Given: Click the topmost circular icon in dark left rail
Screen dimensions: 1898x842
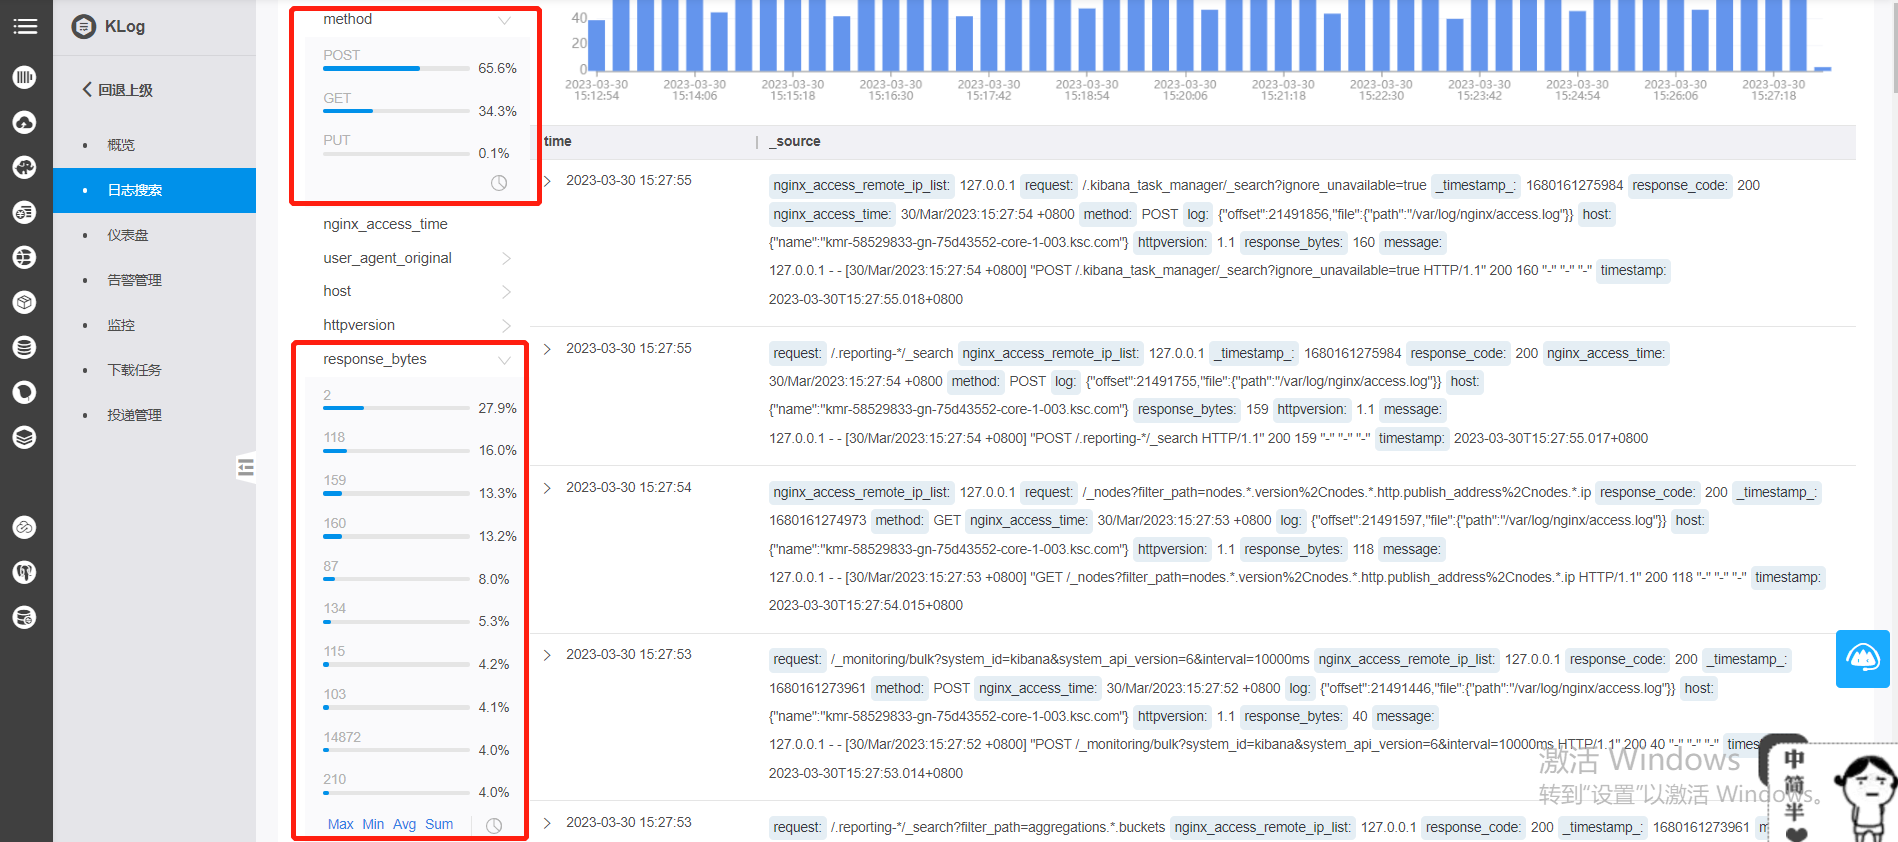Looking at the screenshot, I should tap(25, 77).
